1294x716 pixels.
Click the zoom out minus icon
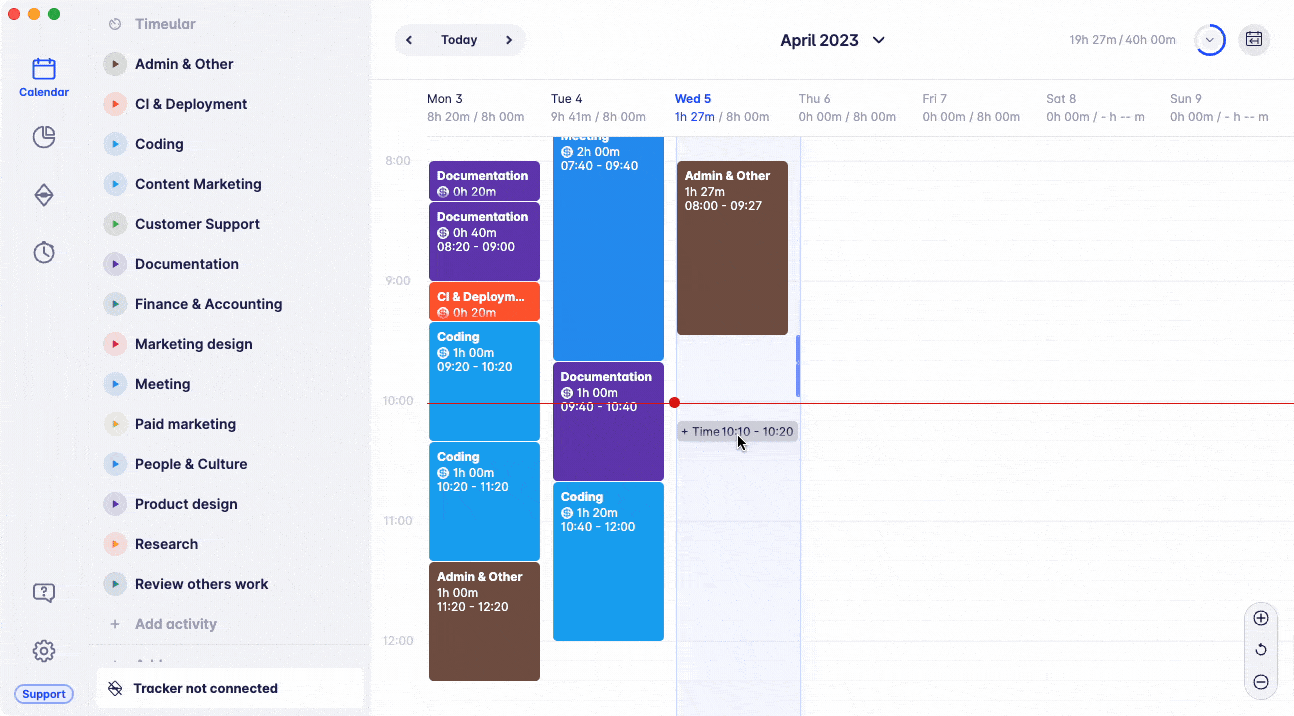1261,682
